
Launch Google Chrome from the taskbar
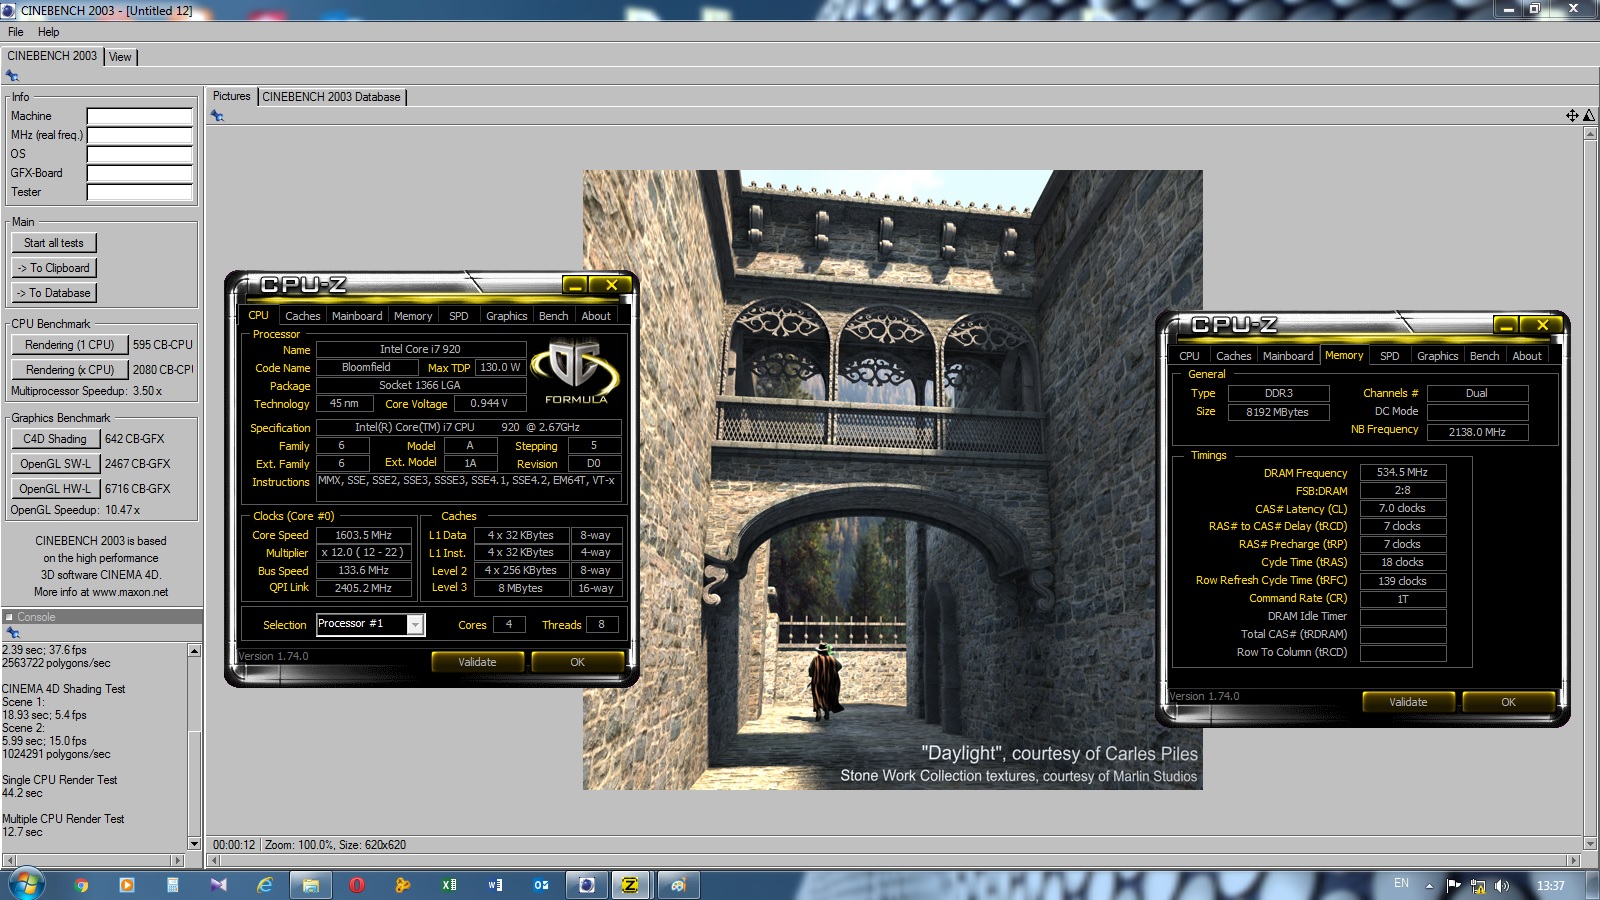tap(81, 885)
